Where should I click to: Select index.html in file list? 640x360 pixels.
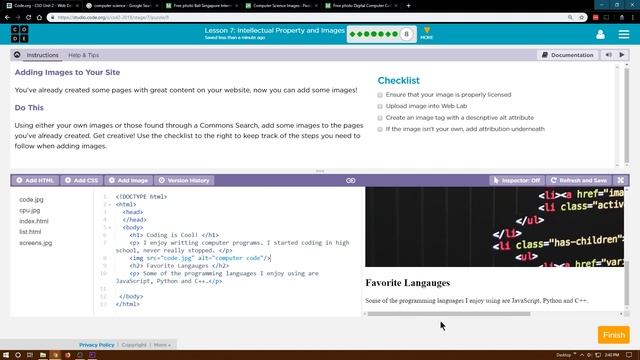coord(34,221)
